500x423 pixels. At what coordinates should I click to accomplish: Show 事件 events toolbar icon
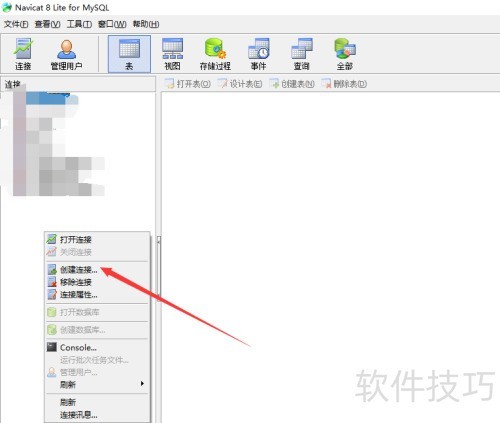coord(258,54)
